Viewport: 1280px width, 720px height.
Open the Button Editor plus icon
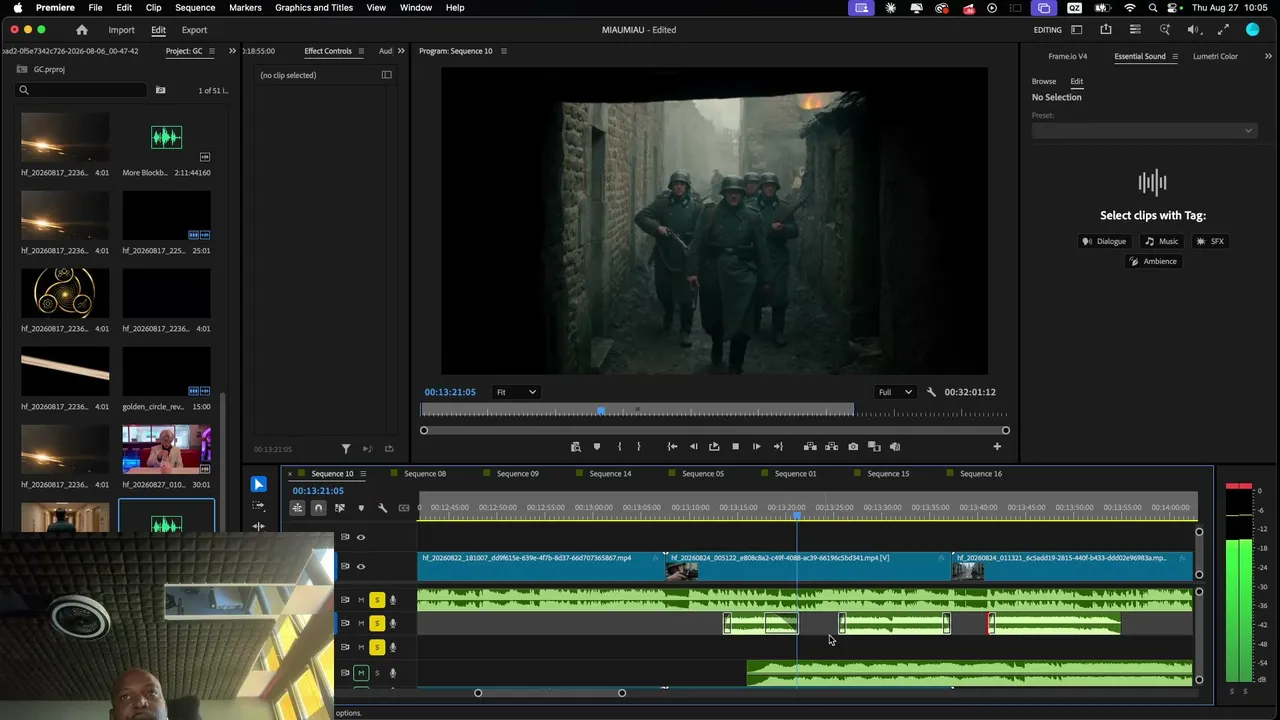coord(997,447)
